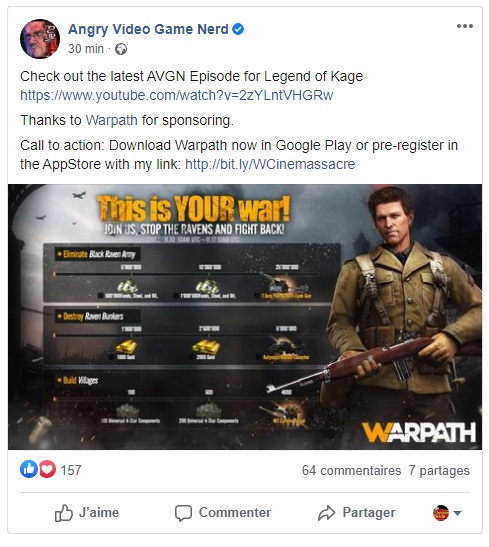The image size is (489, 547).
Task: Click the 7 partages count
Action: pyautogui.click(x=439, y=470)
